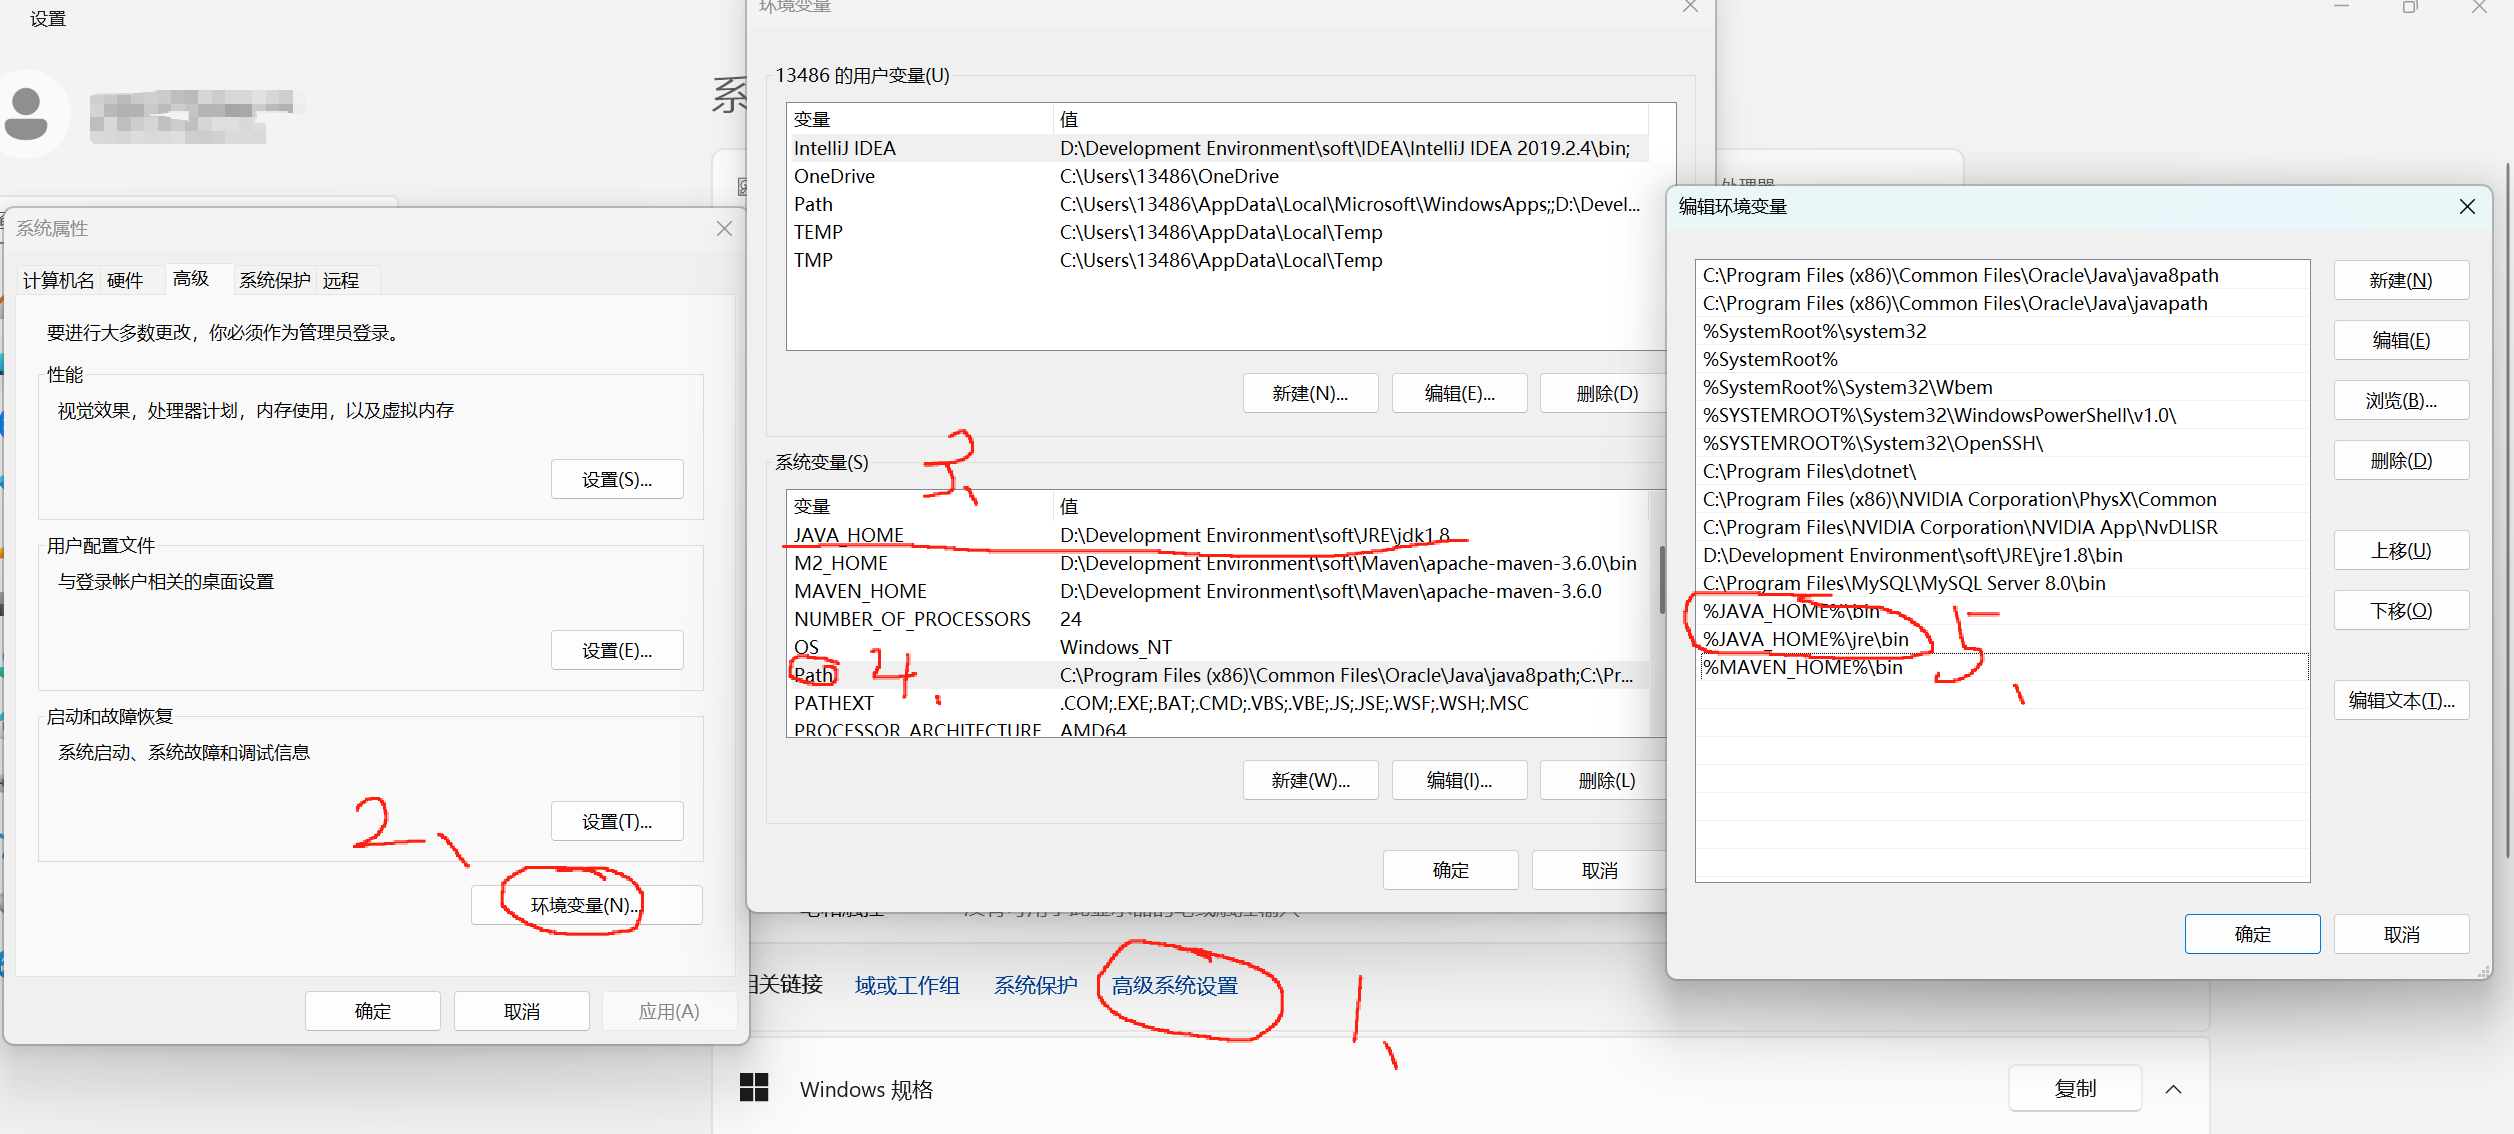Click 取消 in the 环境变量 dialog
This screenshot has height=1134, width=2514.
1599,869
